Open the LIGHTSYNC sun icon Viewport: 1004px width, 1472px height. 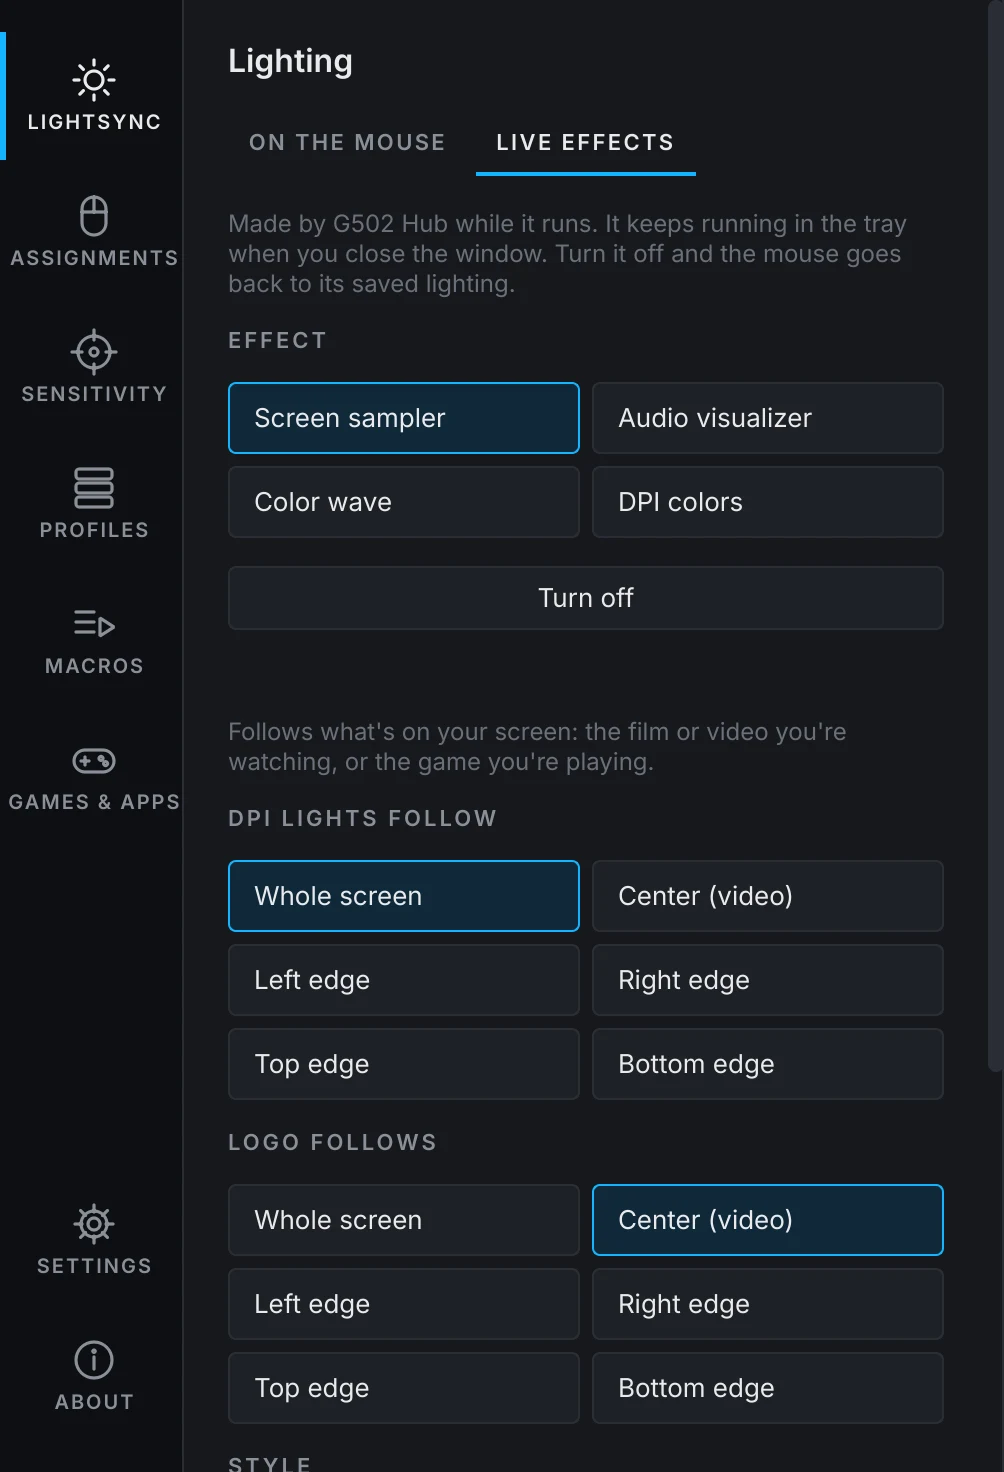pos(94,80)
